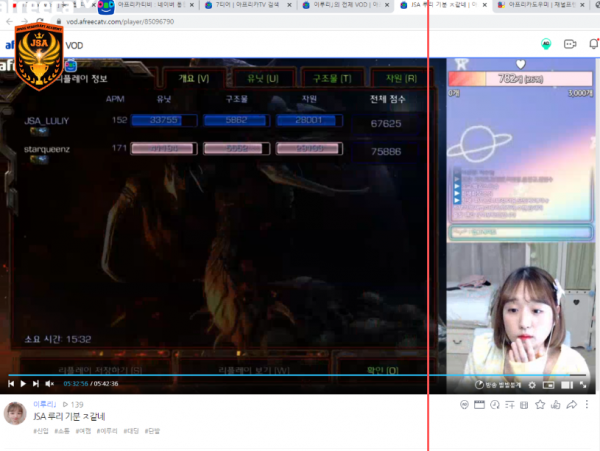Click the round AD icon below the player
600x451 pixels.
(x=464, y=405)
